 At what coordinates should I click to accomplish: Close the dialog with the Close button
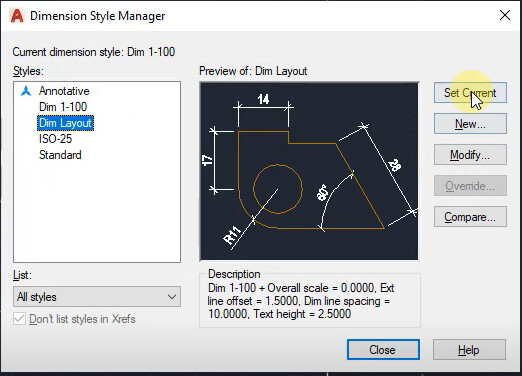click(x=383, y=350)
